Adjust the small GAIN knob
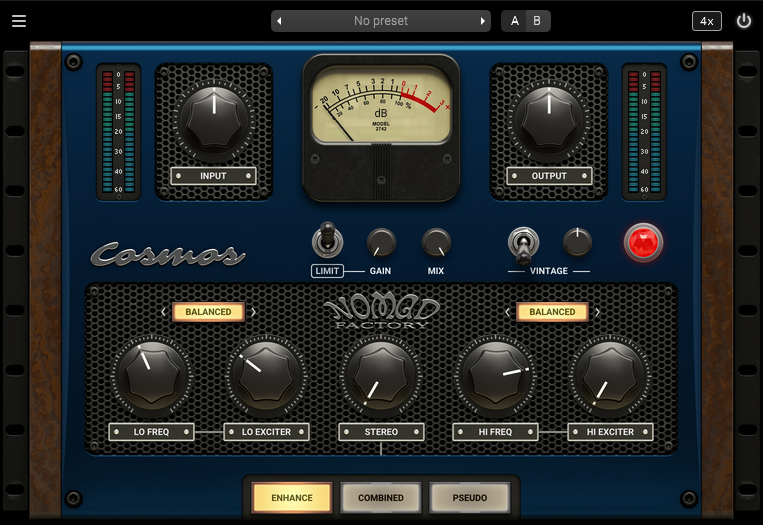Screen dimensions: 763x525 [x=381, y=242]
